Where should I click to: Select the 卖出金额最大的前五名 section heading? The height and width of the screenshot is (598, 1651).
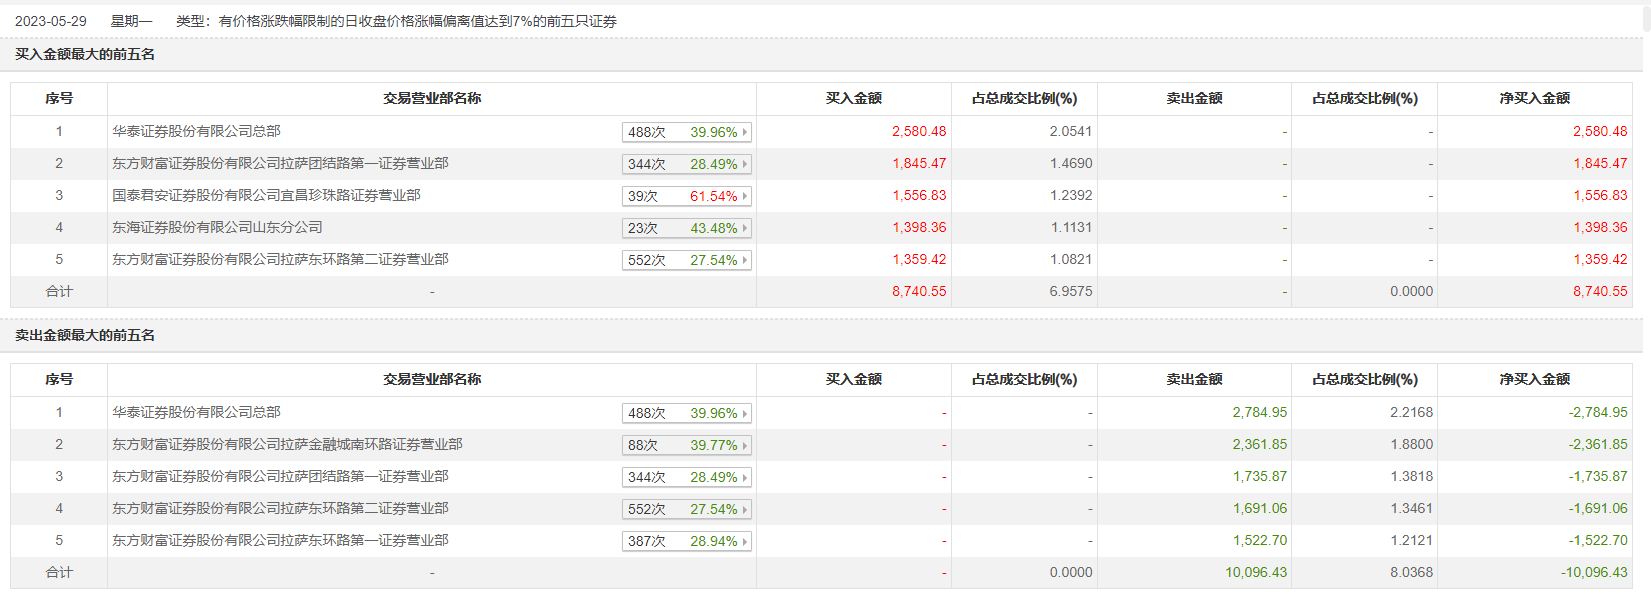click(x=85, y=335)
